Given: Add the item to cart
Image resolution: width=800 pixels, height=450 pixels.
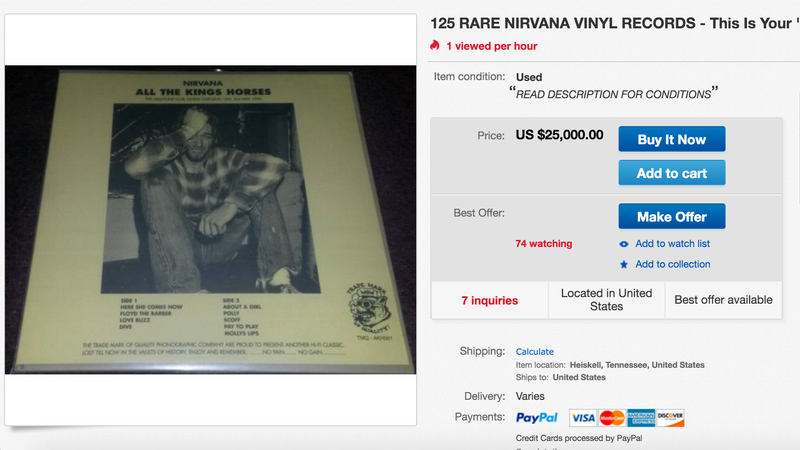Looking at the screenshot, I should click(x=671, y=173).
